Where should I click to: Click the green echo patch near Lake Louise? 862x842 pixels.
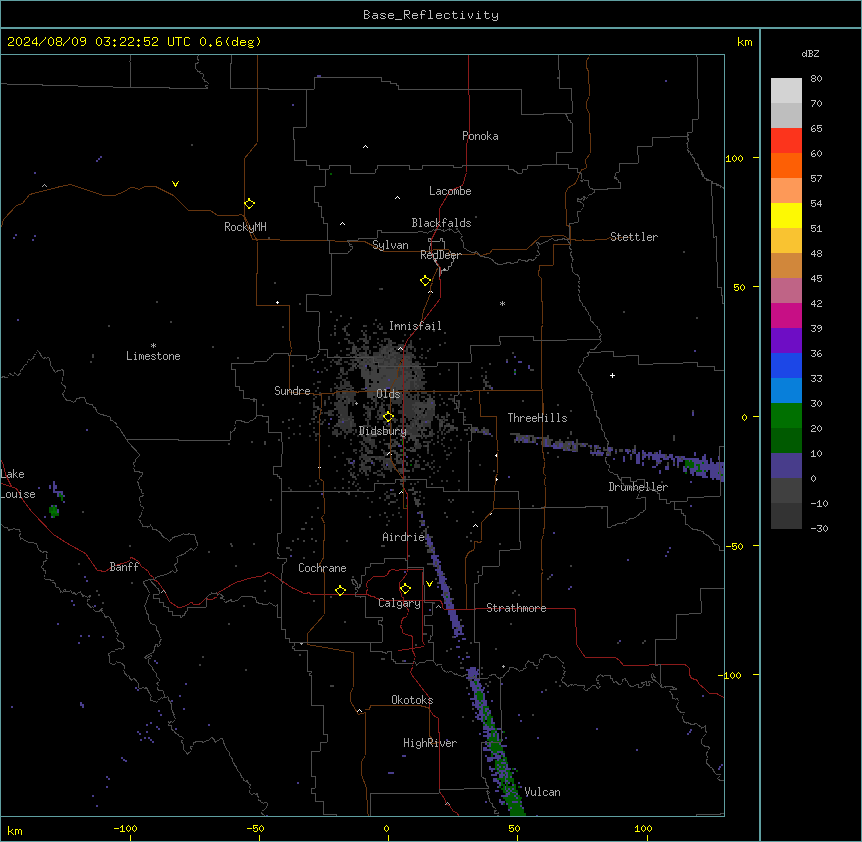pos(54,511)
